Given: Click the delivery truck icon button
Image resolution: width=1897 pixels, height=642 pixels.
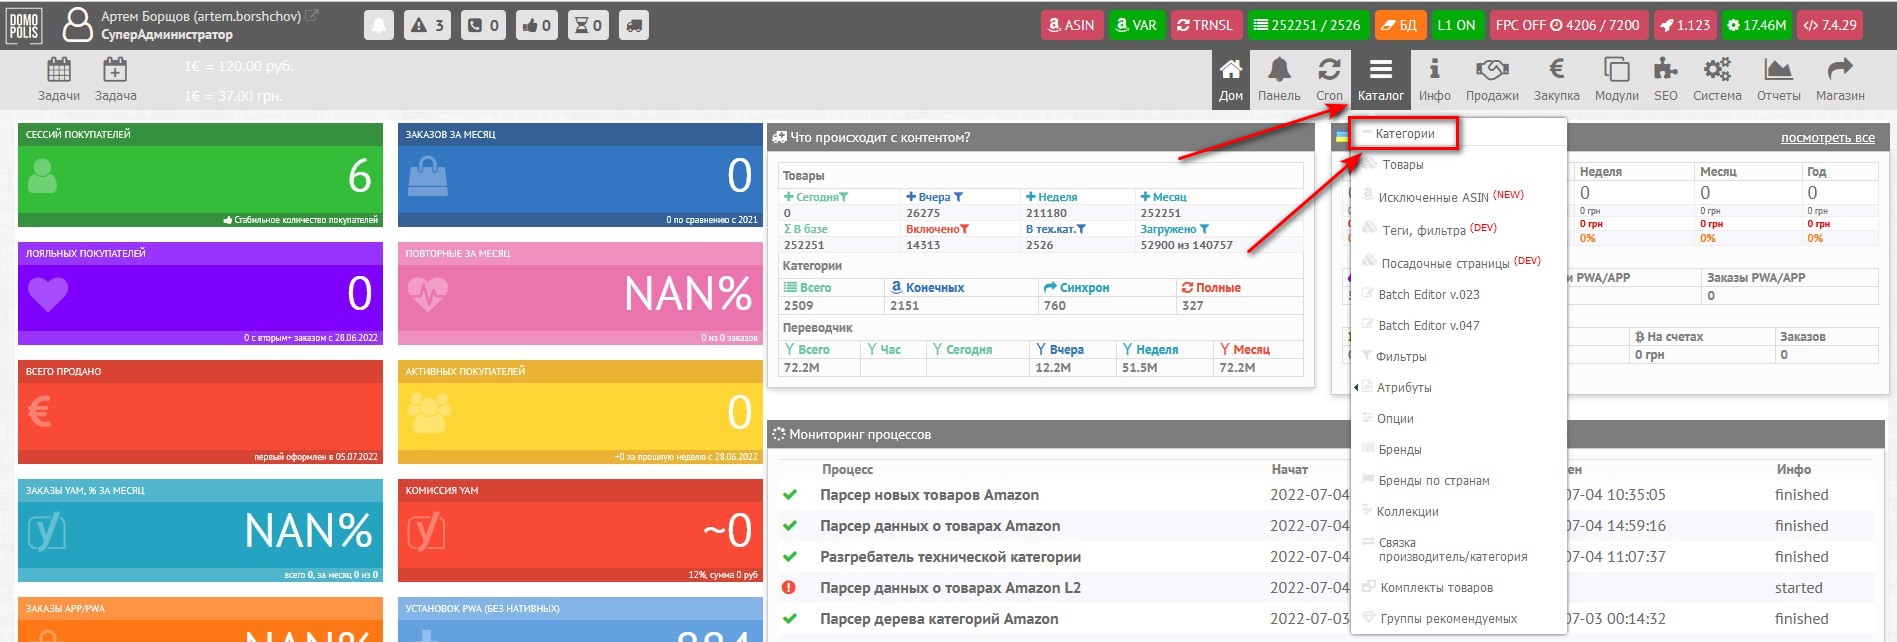Looking at the screenshot, I should [x=633, y=26].
